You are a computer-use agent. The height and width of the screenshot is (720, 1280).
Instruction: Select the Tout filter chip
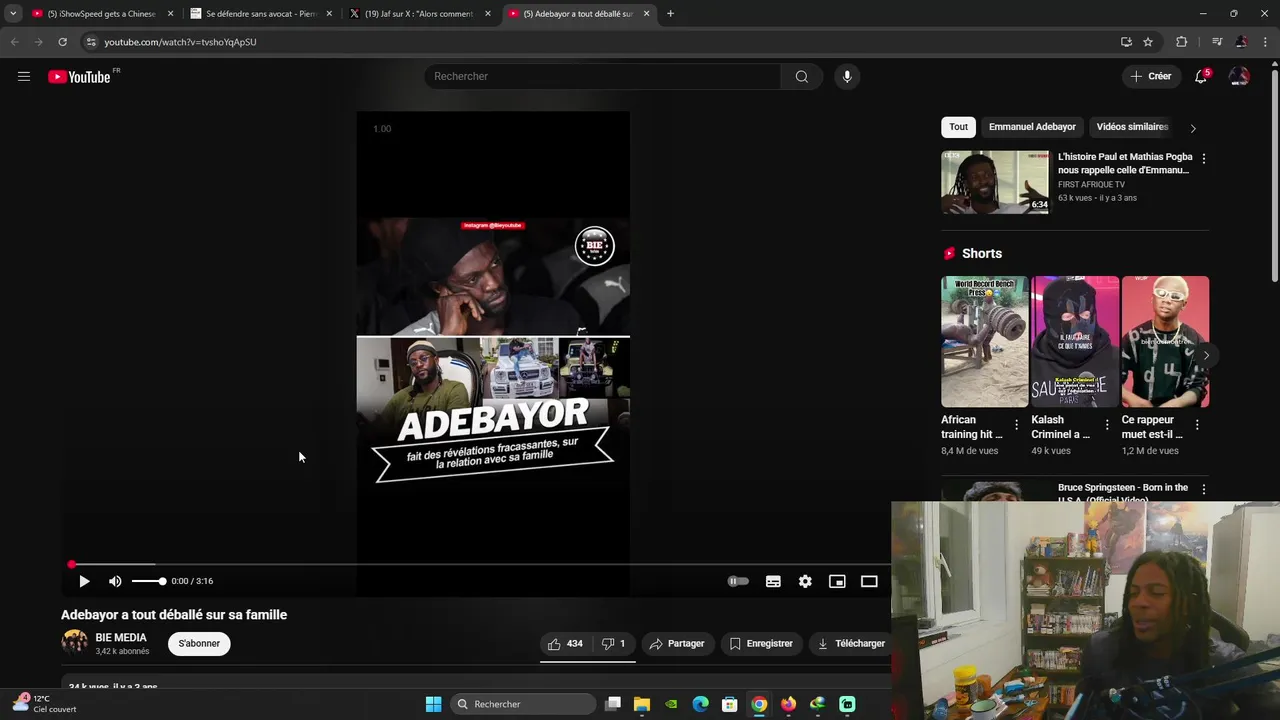(x=958, y=127)
